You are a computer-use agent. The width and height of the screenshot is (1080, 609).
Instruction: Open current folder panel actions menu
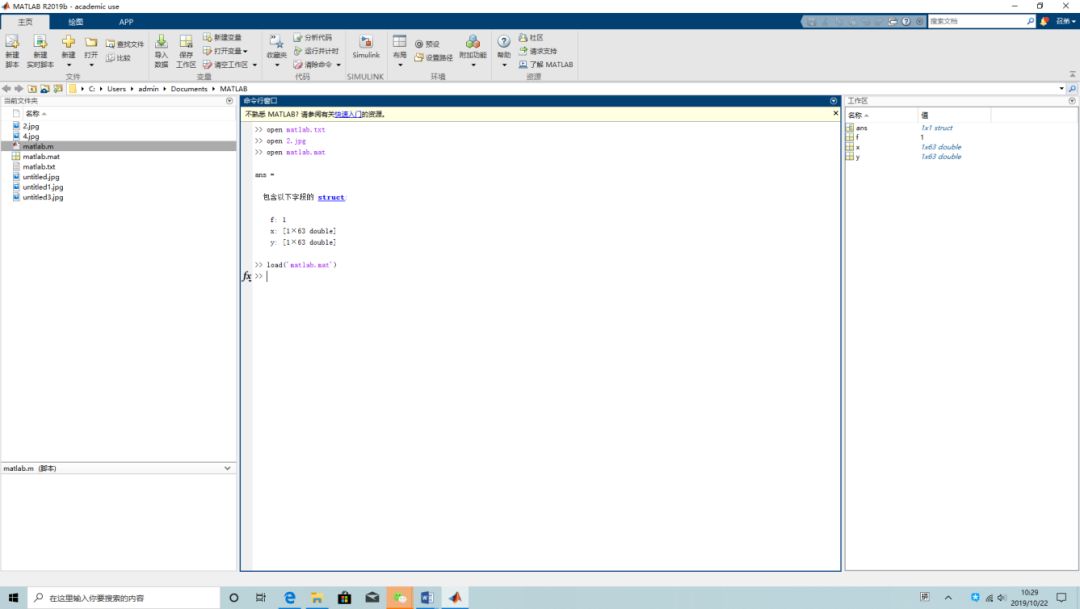(x=229, y=101)
